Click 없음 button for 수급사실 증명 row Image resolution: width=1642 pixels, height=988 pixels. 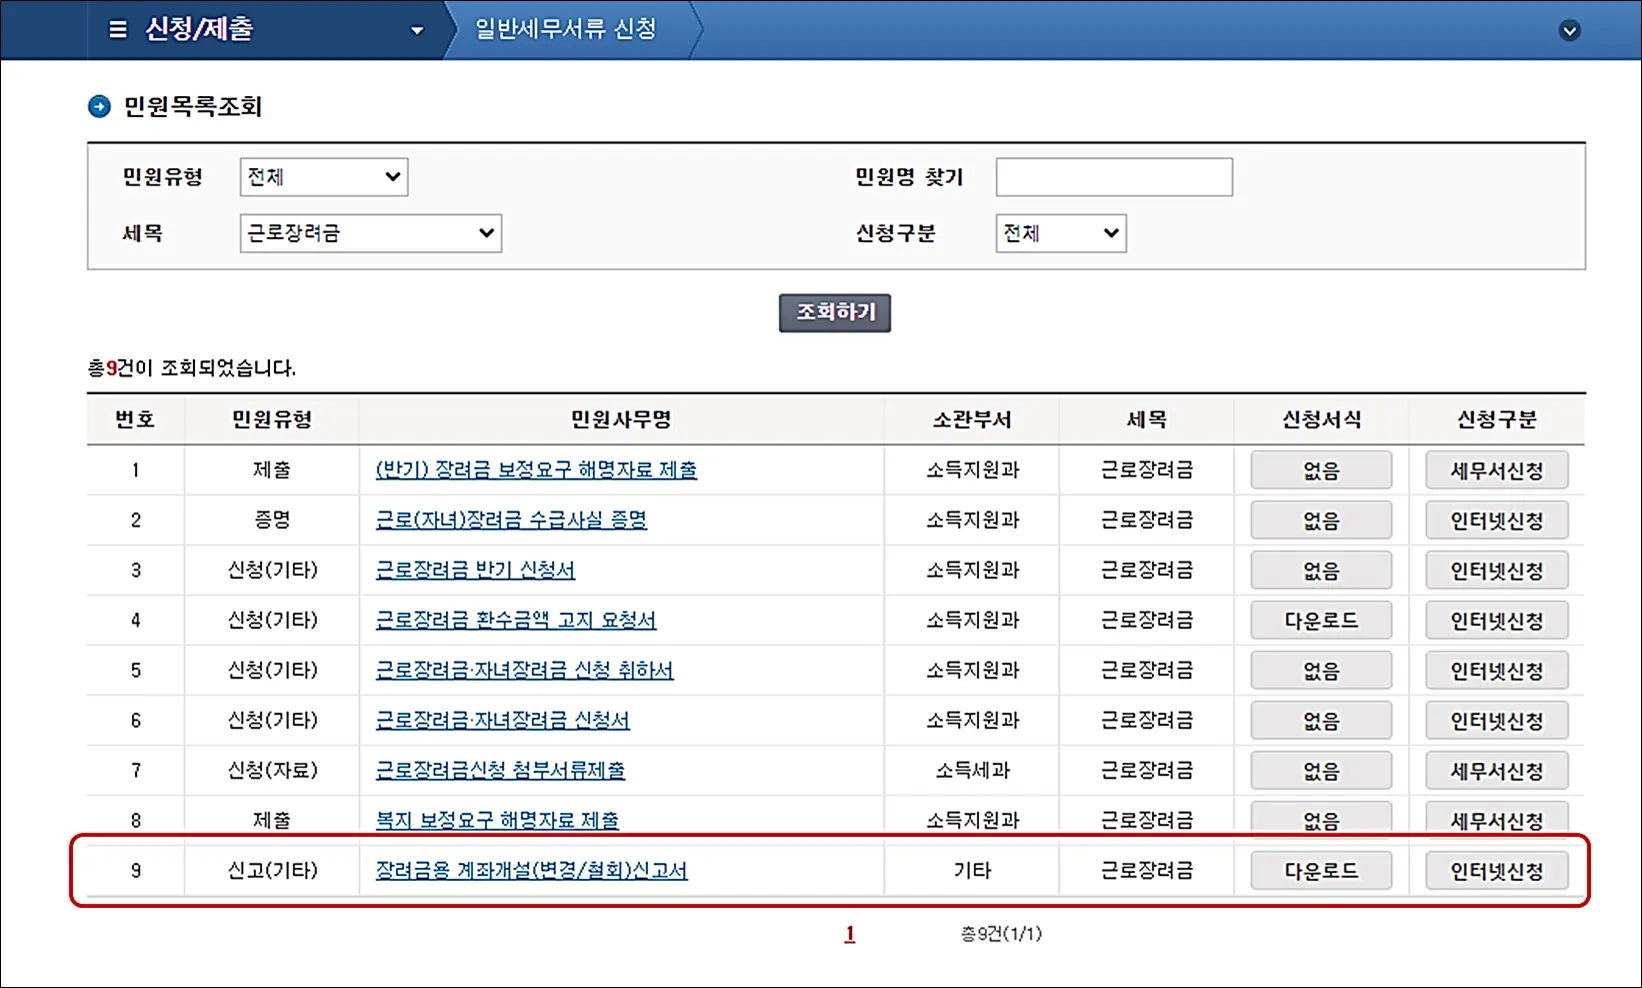click(x=1321, y=520)
